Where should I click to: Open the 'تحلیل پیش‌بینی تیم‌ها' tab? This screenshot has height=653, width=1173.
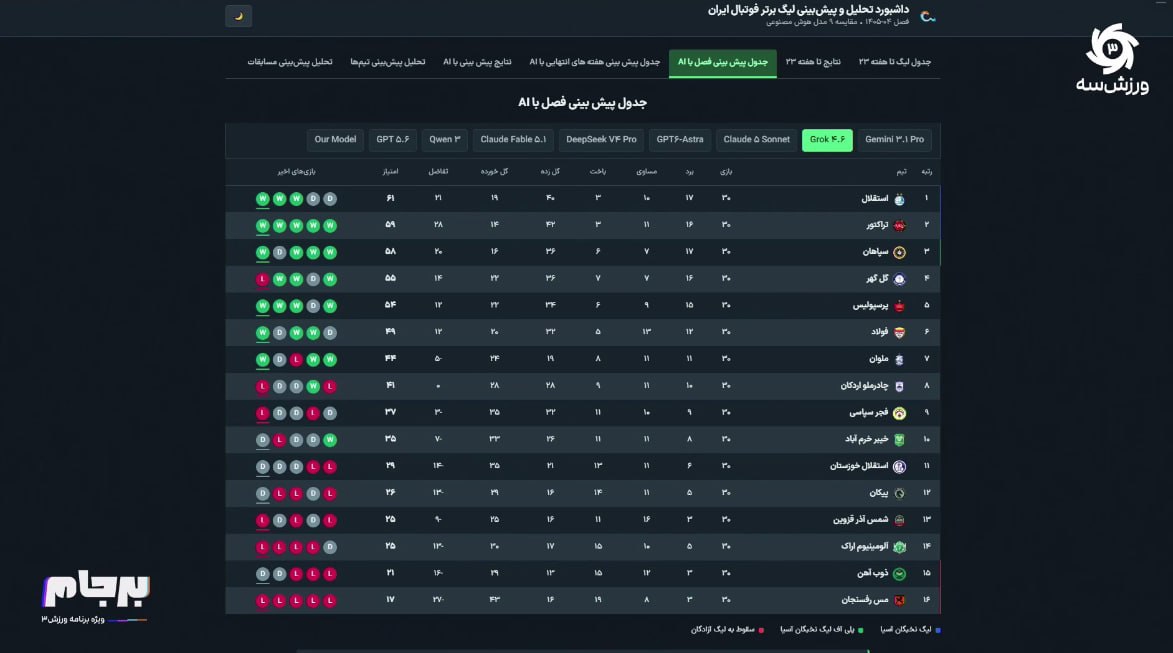388,62
